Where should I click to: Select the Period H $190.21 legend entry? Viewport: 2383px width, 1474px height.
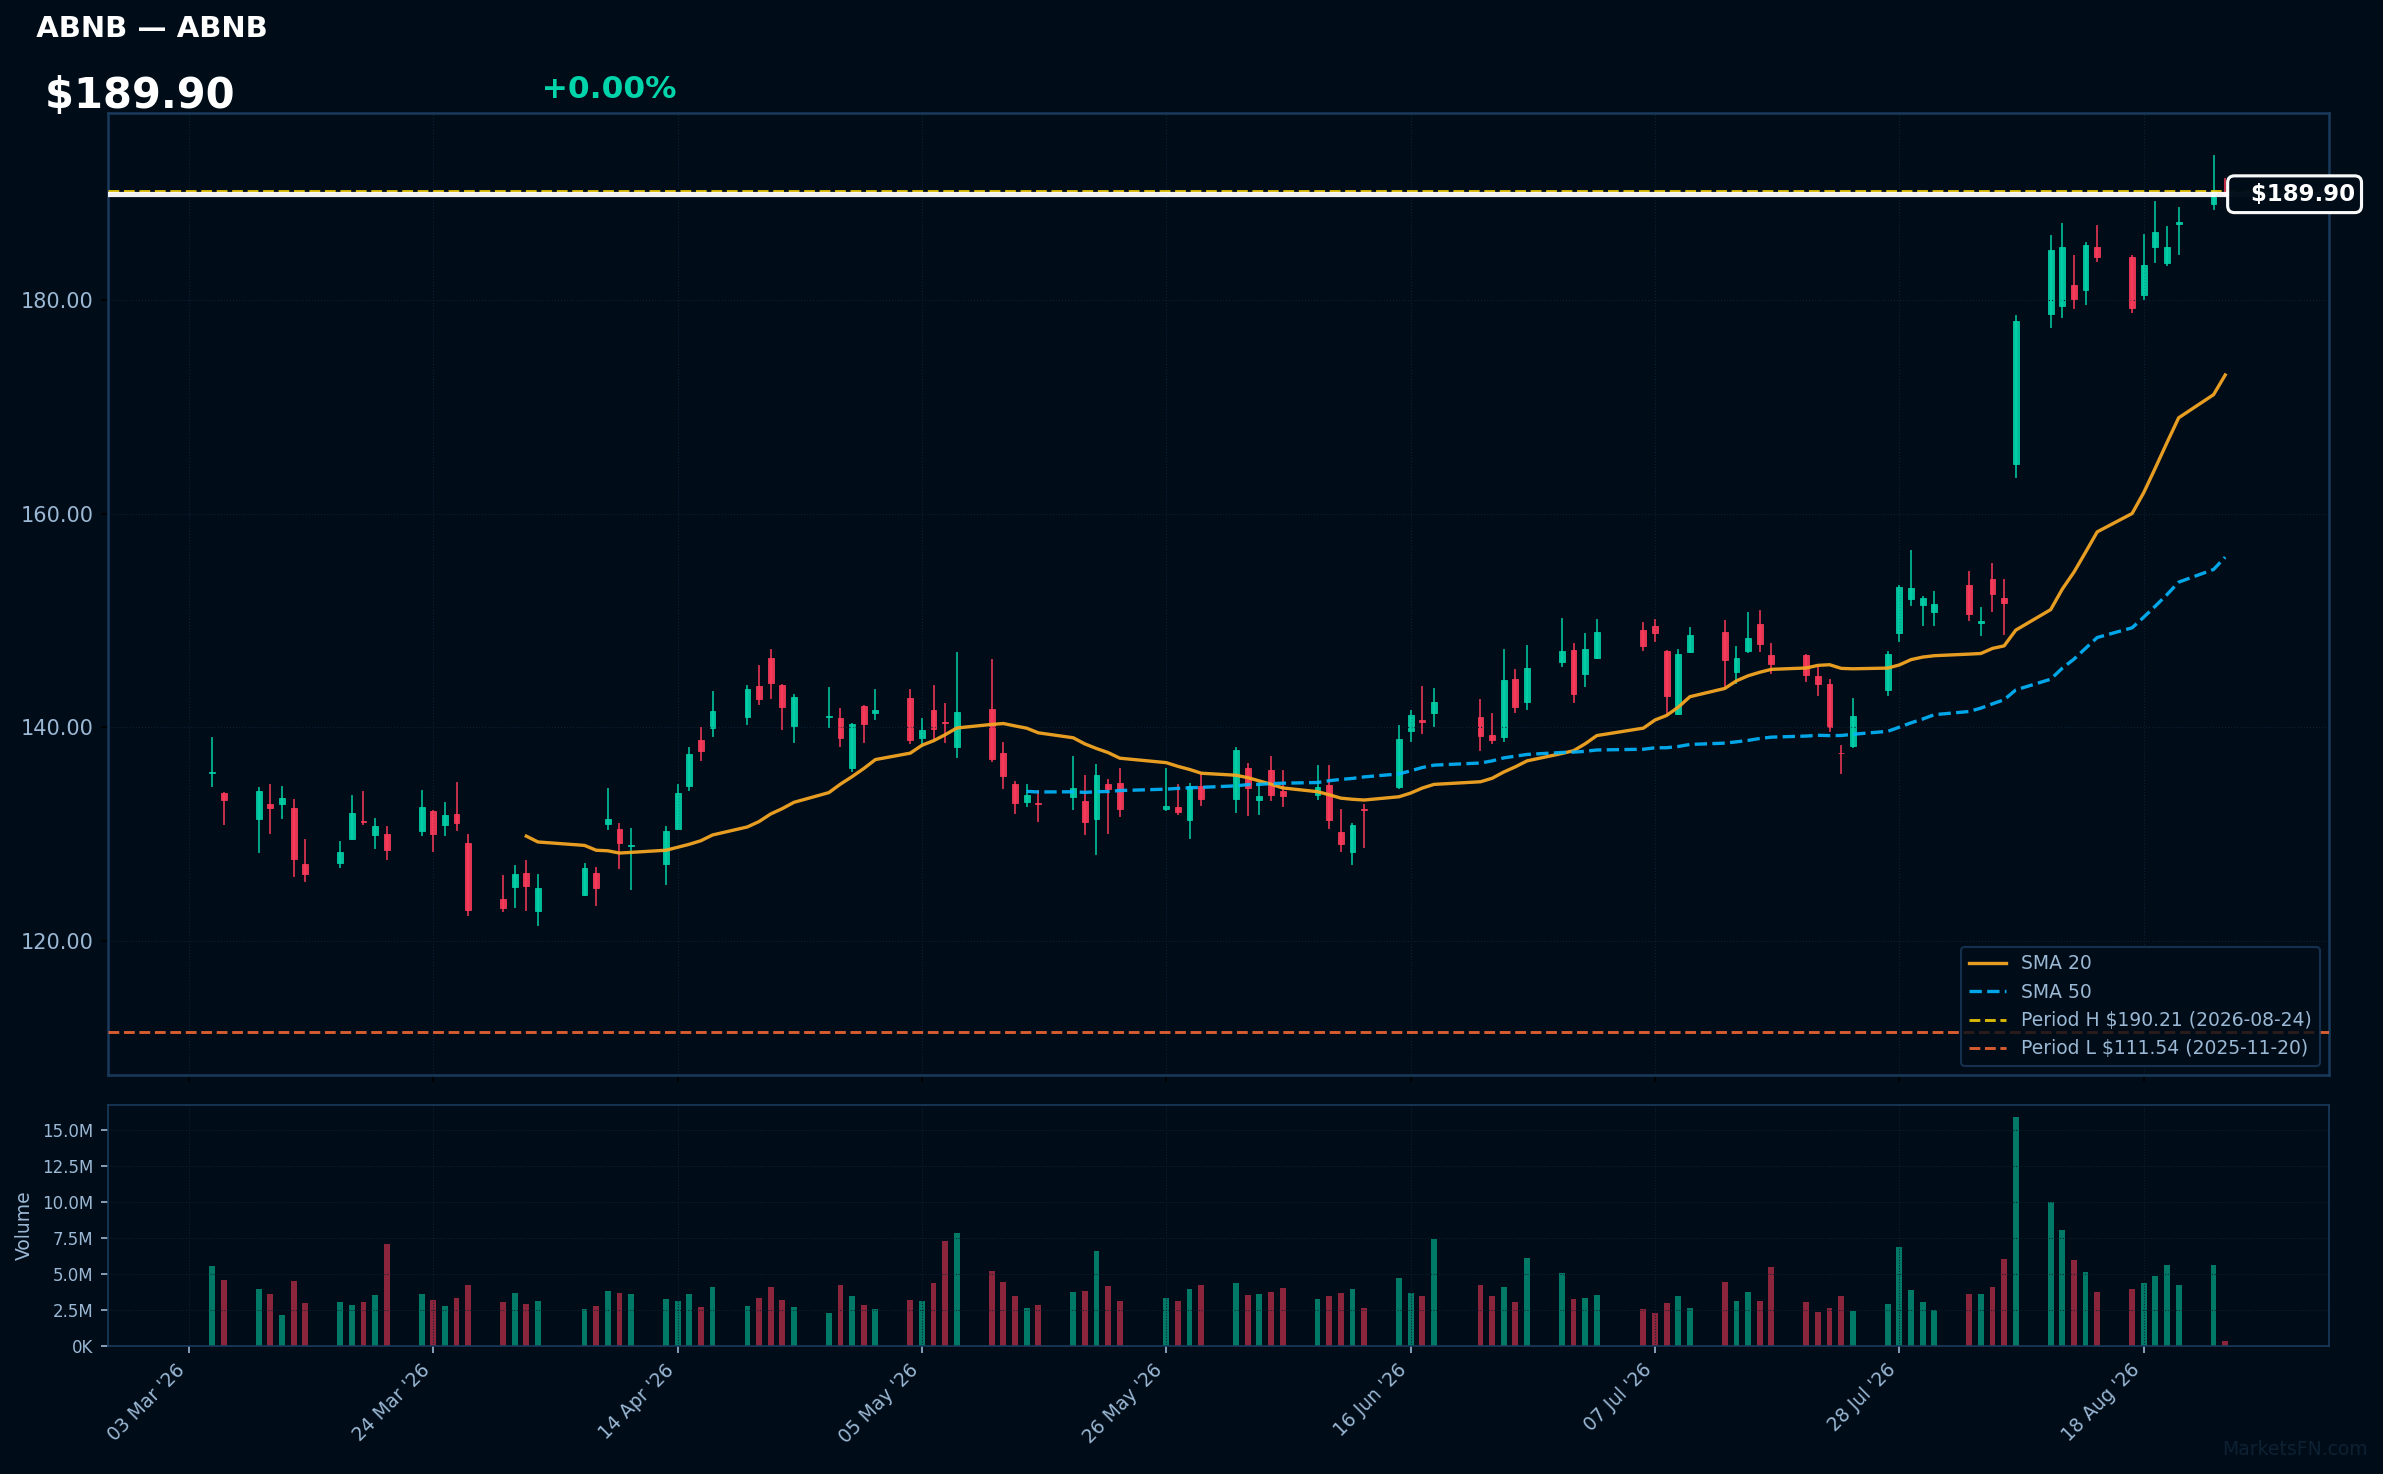click(x=2139, y=1020)
